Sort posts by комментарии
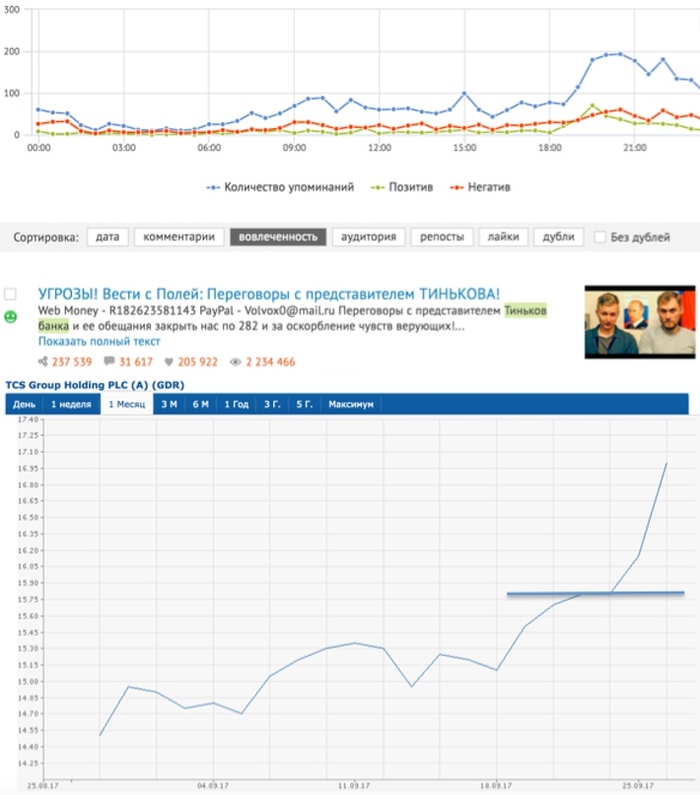 pos(178,237)
